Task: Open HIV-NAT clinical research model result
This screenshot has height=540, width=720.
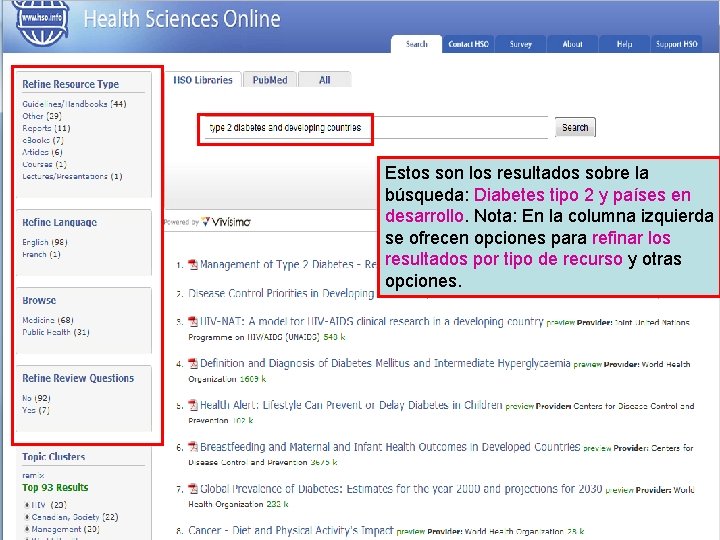Action: click(x=372, y=321)
